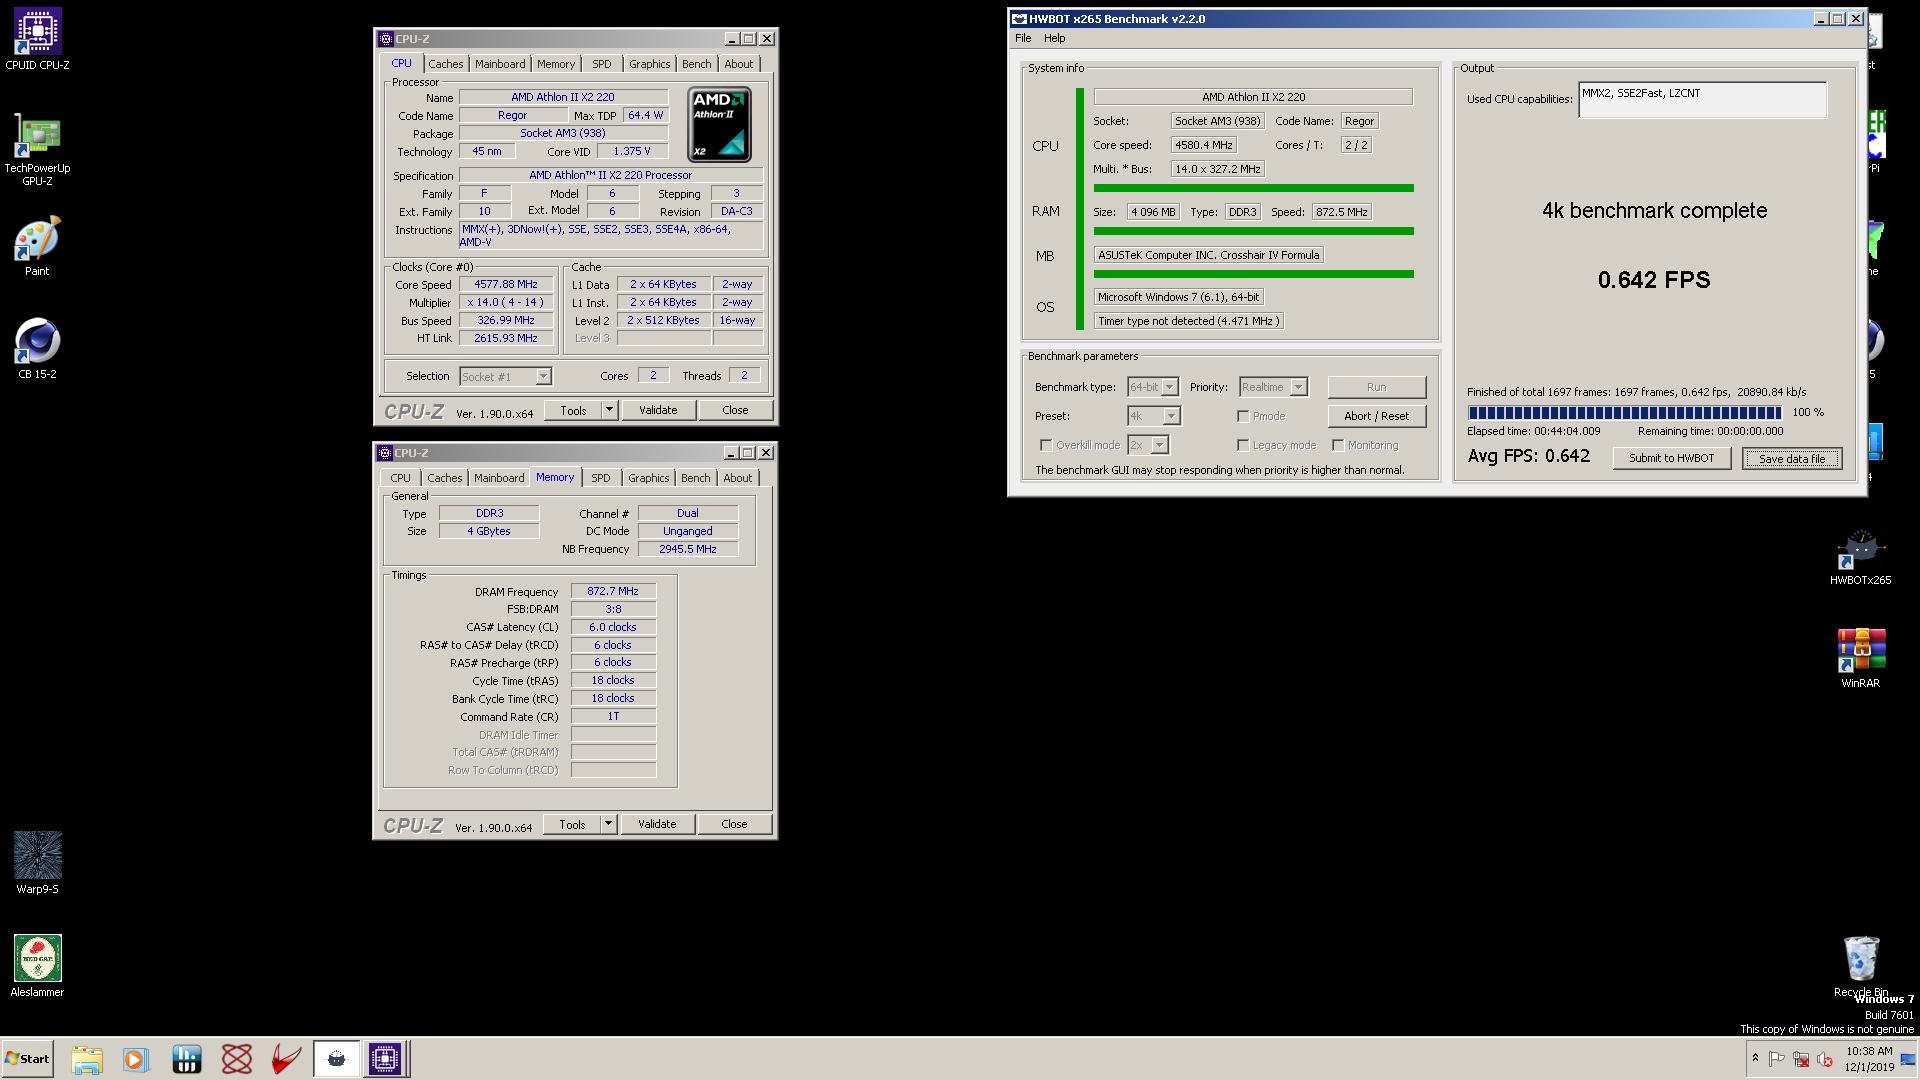1920x1080 pixels.
Task: Click Submit to HWBOT button
Action: [x=1671, y=458]
